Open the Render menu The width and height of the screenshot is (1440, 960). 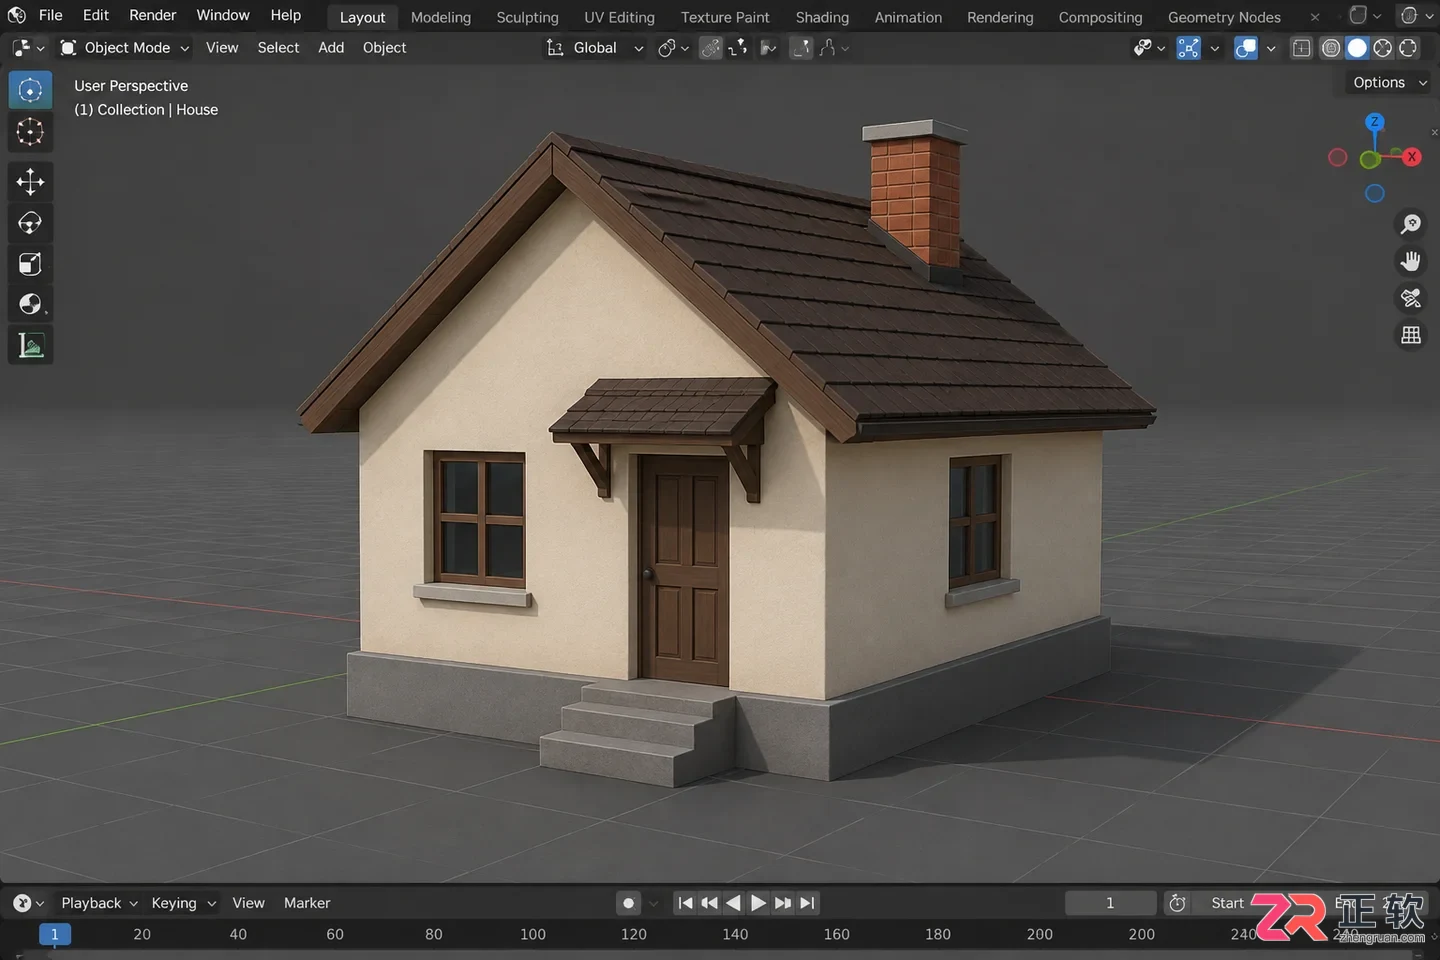point(153,15)
